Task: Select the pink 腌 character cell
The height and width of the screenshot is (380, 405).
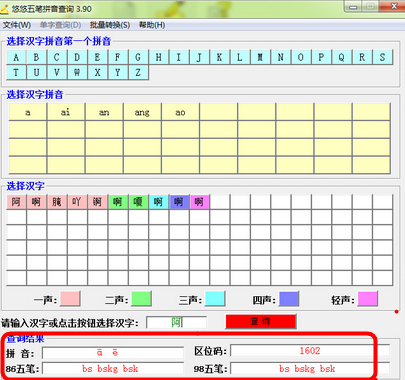Action: pos(57,202)
